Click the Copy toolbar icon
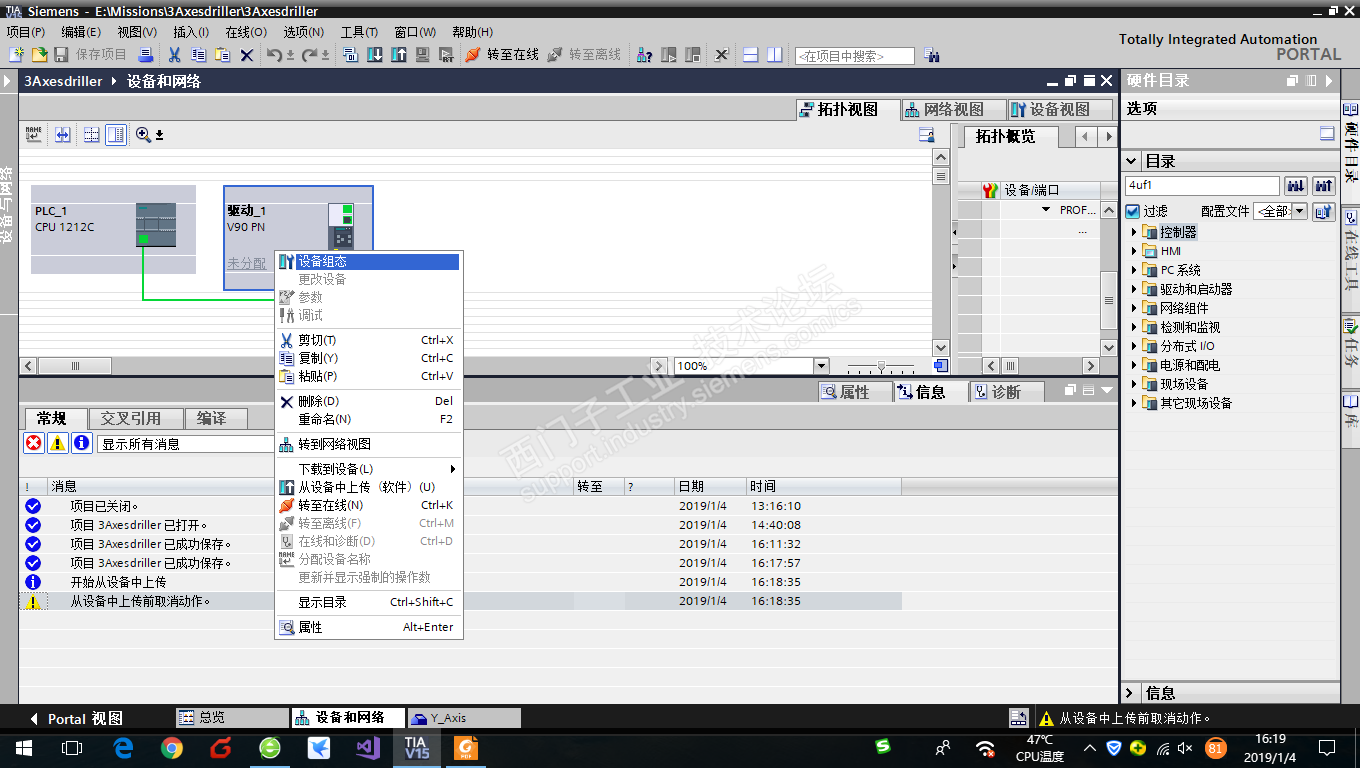1360x768 pixels. (x=199, y=55)
